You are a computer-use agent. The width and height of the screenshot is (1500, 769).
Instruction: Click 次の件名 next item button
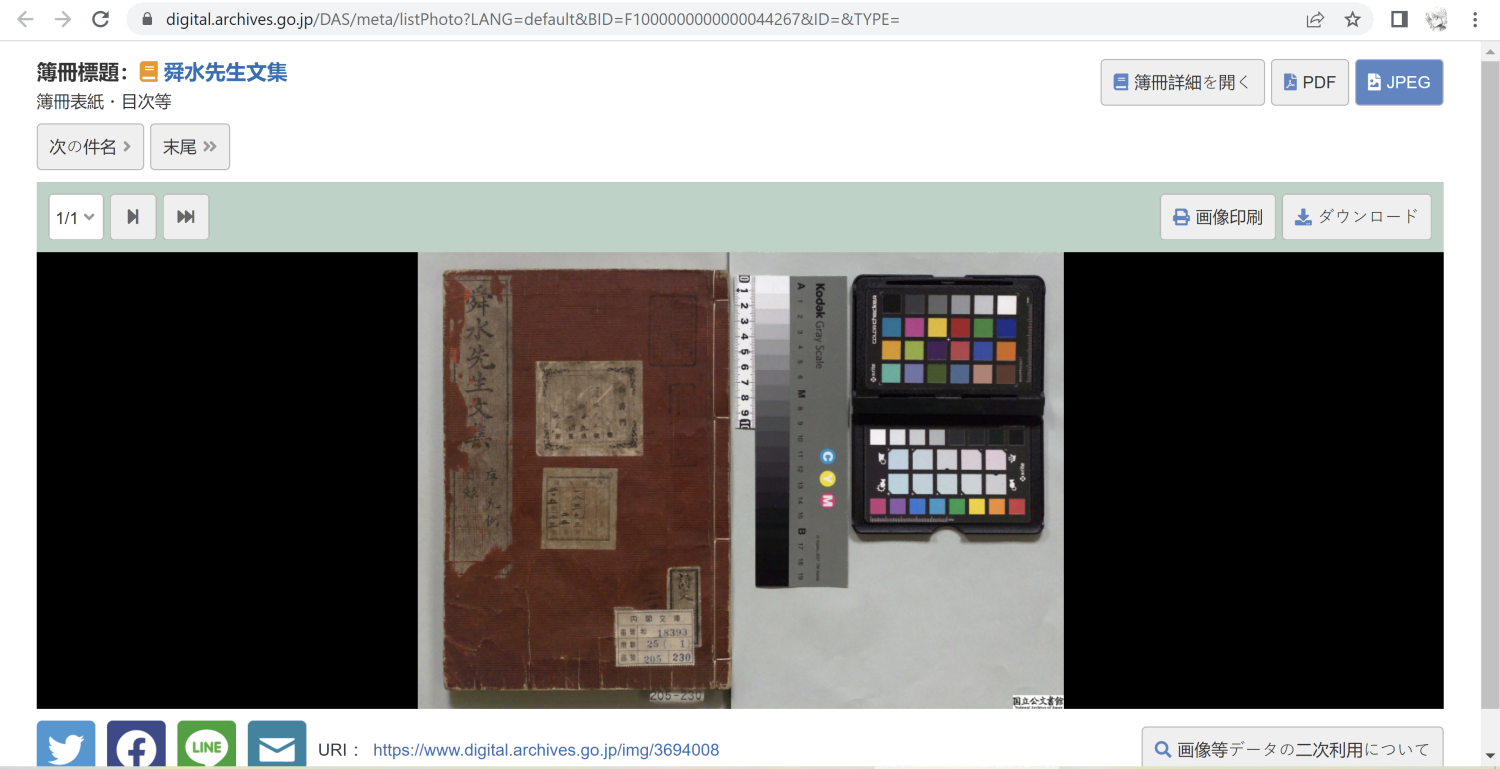(x=90, y=147)
